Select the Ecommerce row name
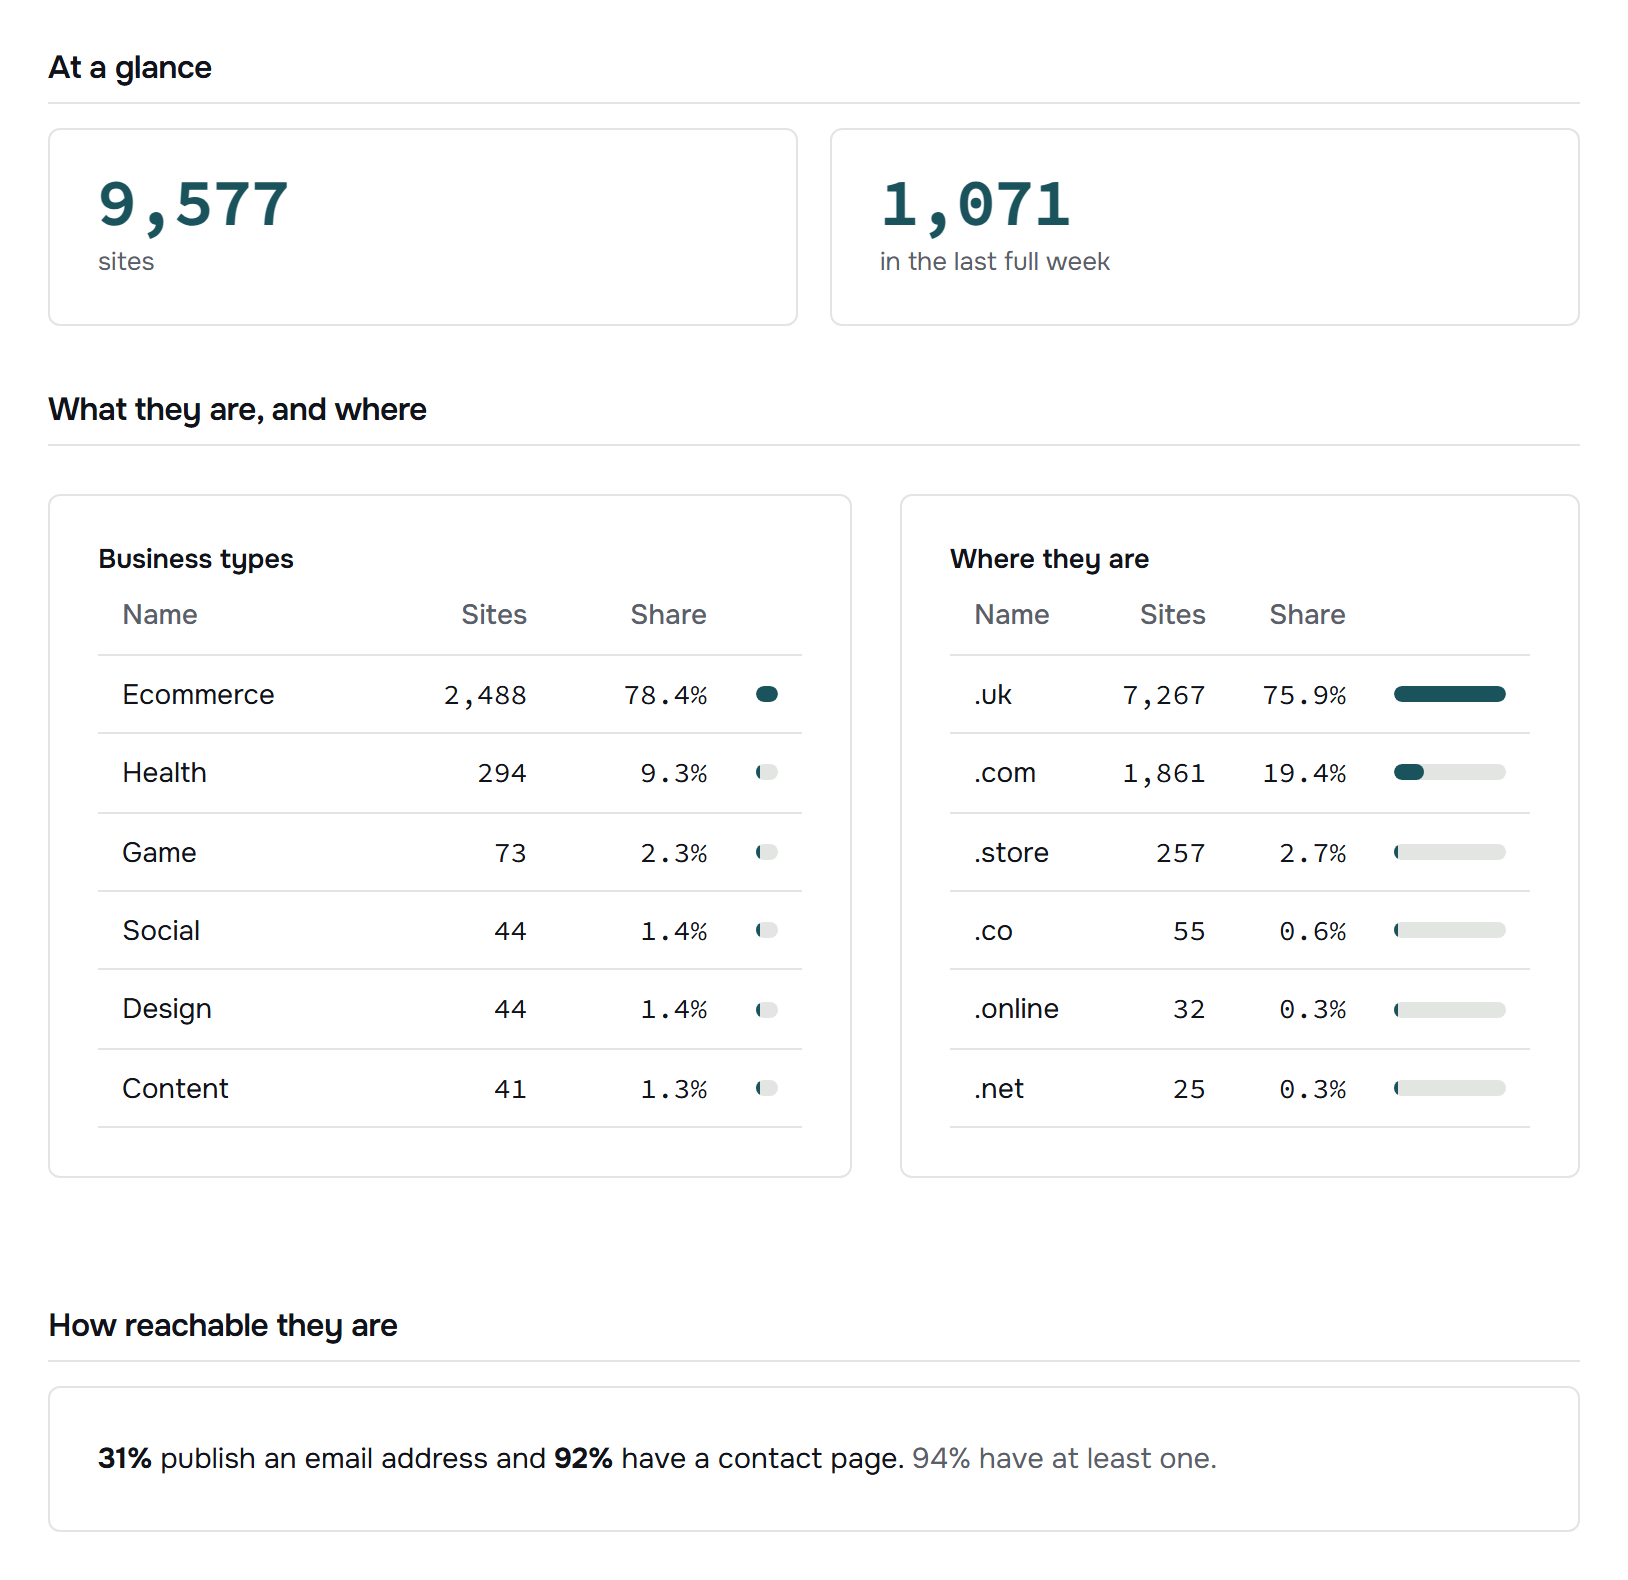 (198, 694)
